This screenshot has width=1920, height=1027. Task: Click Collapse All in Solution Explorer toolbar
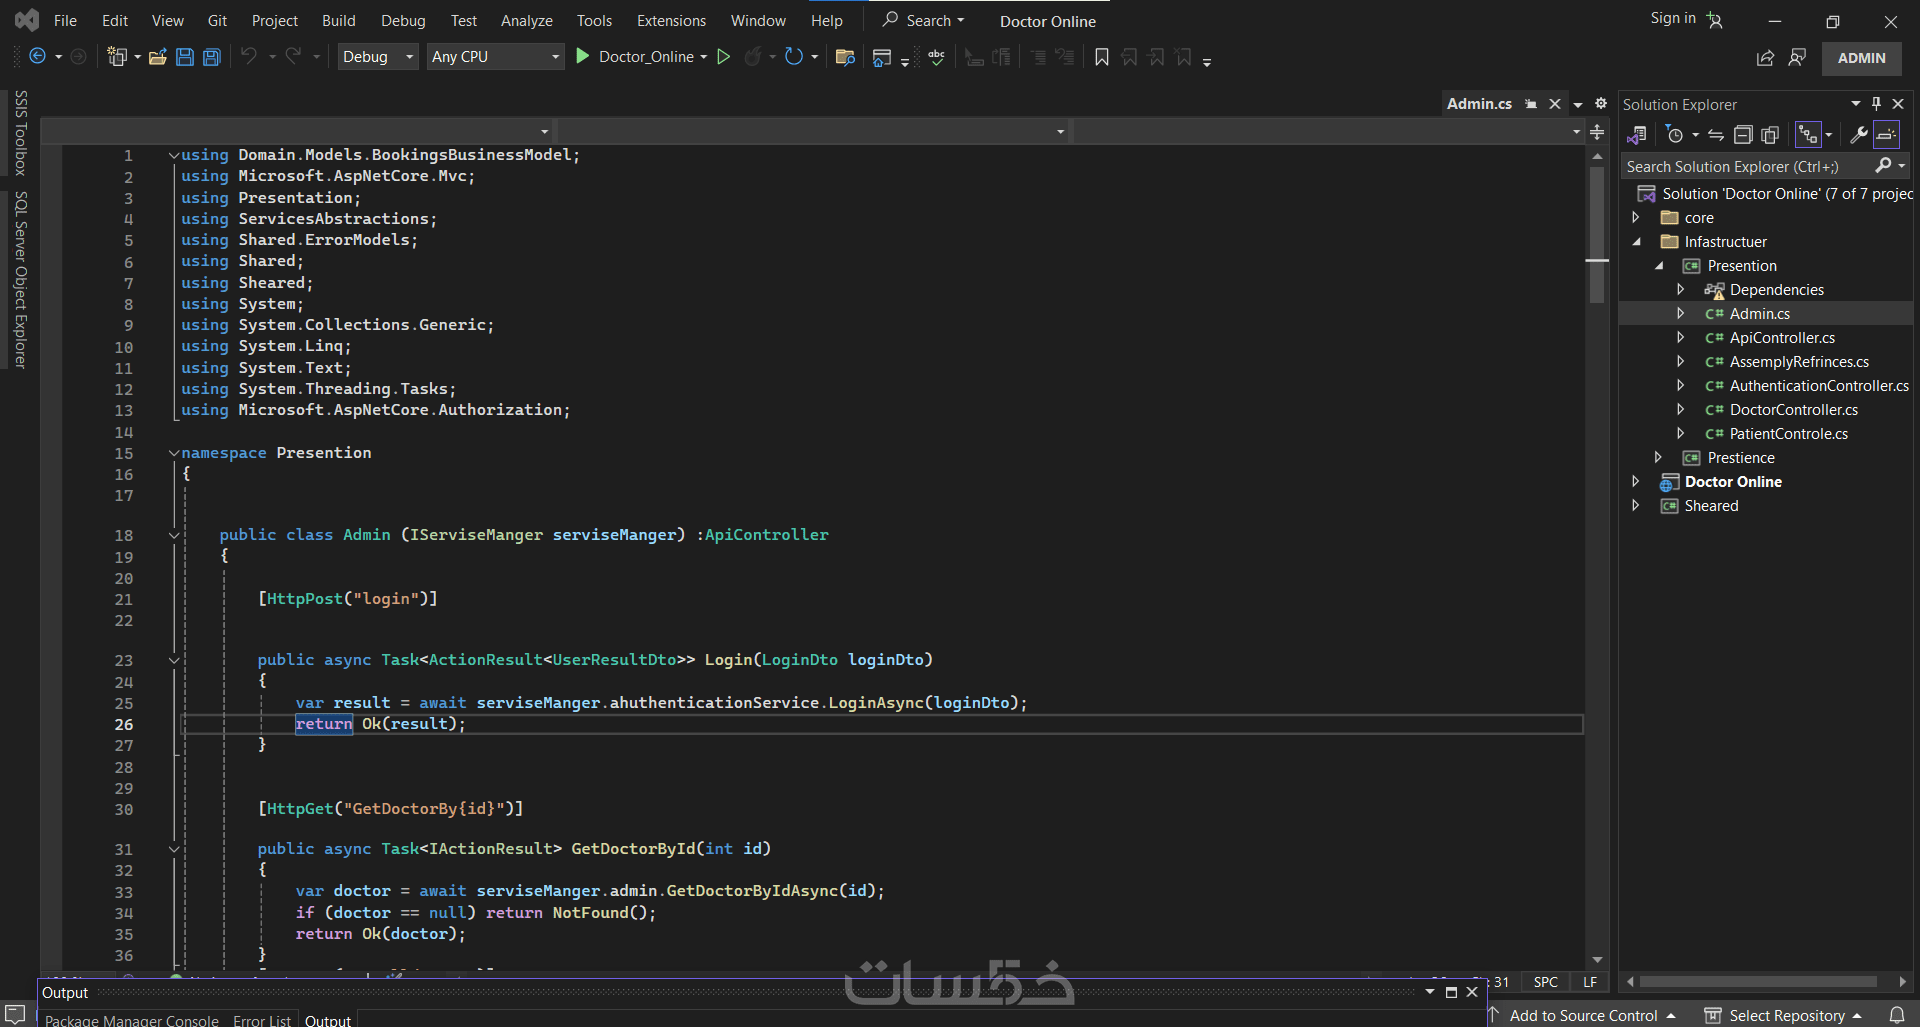(x=1743, y=135)
